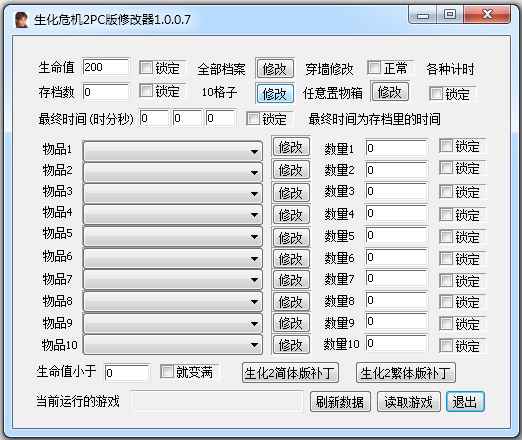Click 修改 button next to 物品2

pos(291,170)
